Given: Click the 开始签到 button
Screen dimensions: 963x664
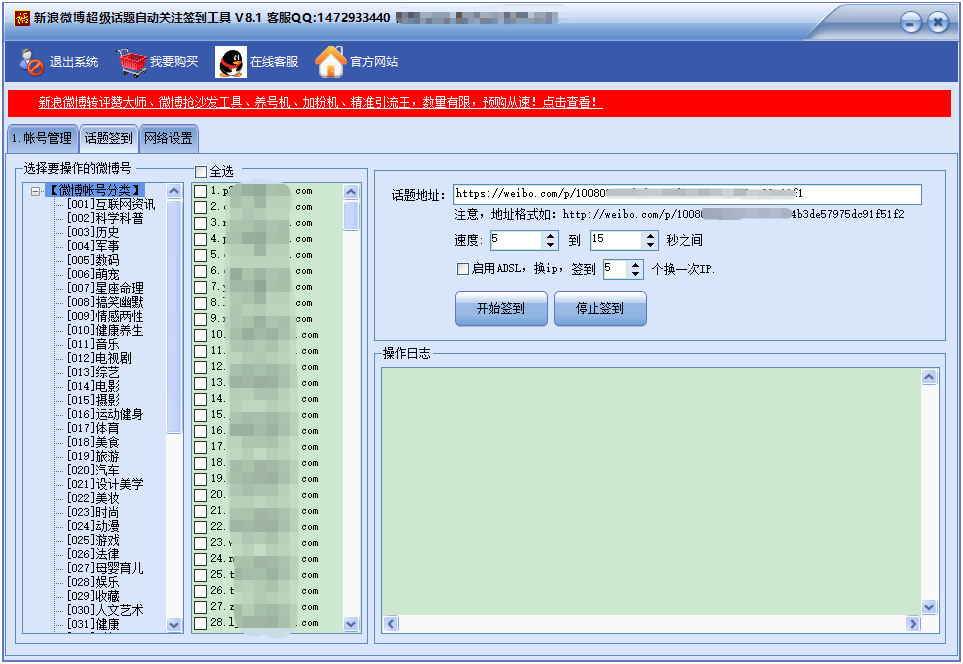Looking at the screenshot, I should point(501,308).
